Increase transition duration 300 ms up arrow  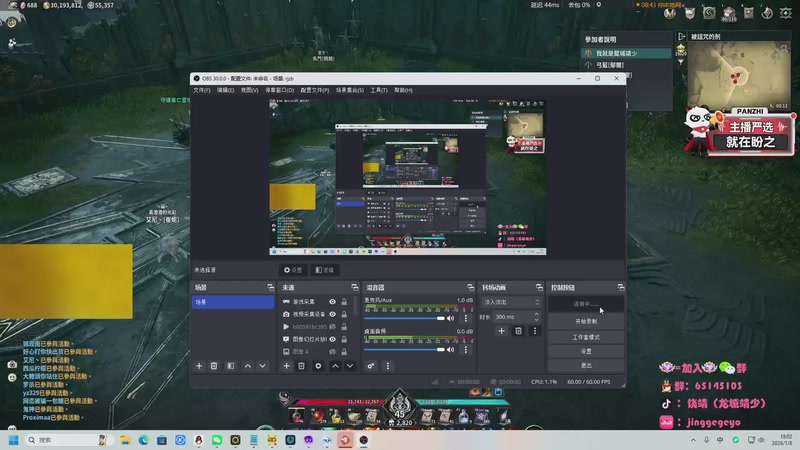[536, 314]
